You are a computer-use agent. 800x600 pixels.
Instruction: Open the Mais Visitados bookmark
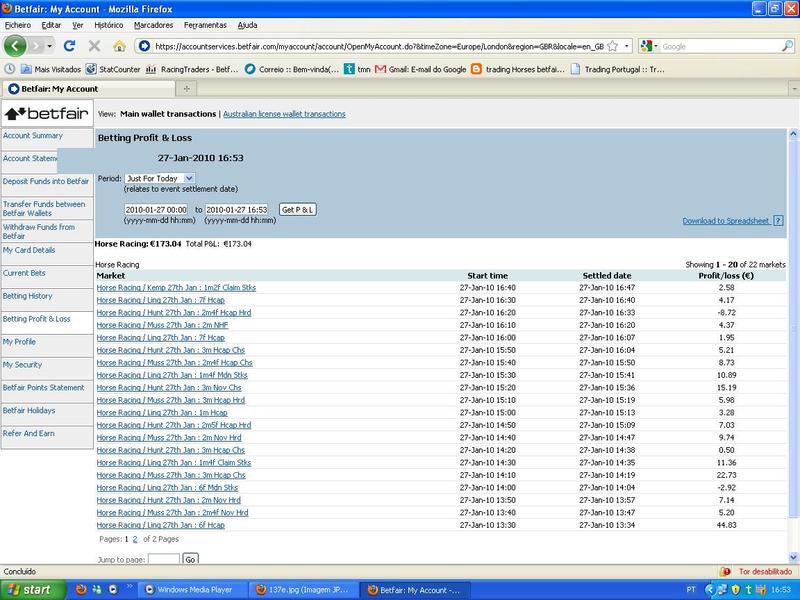(52, 69)
